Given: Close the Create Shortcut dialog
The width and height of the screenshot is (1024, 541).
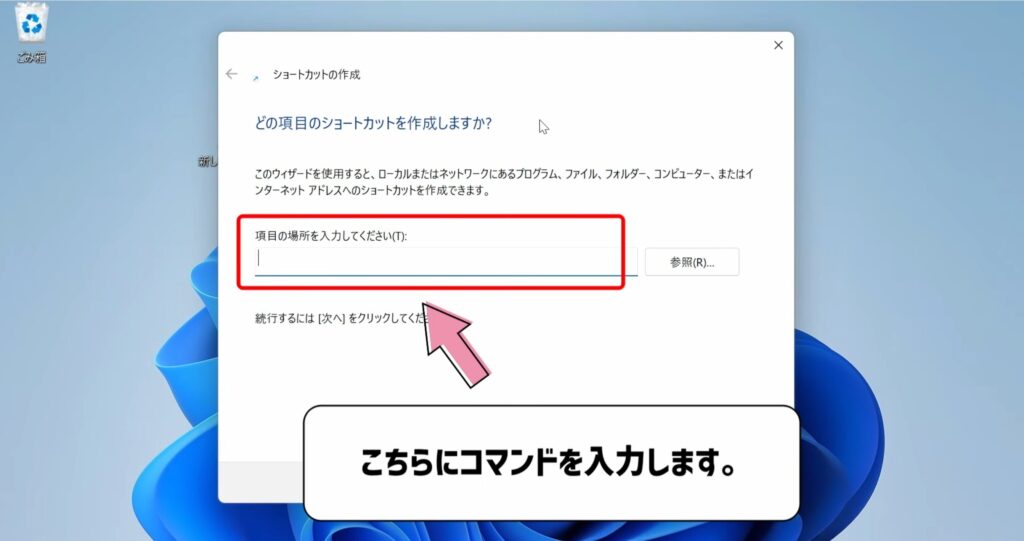Looking at the screenshot, I should tap(778, 45).
